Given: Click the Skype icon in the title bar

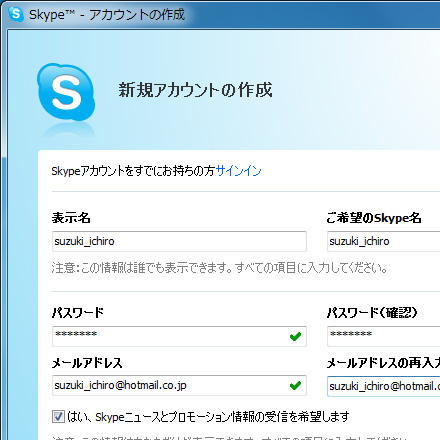Looking at the screenshot, I should (15, 14).
